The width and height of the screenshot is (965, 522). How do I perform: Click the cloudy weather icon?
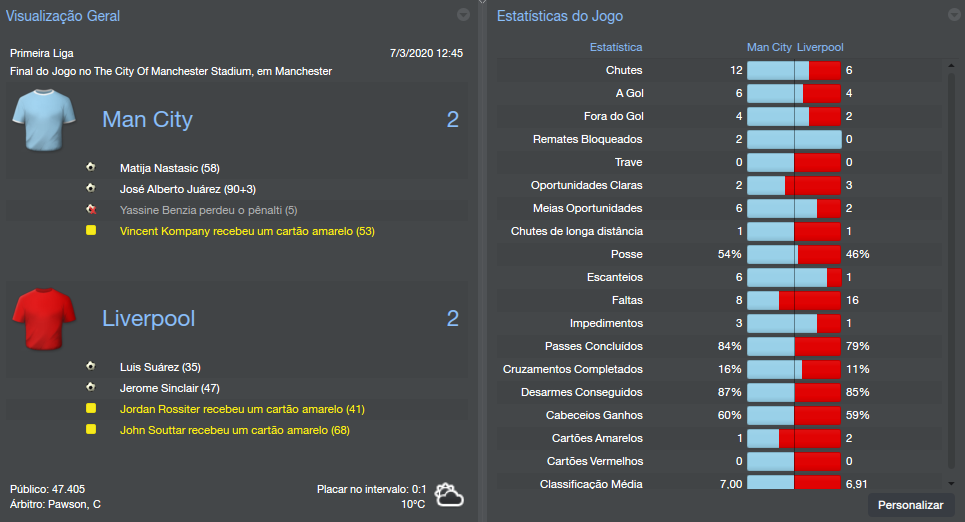click(449, 495)
